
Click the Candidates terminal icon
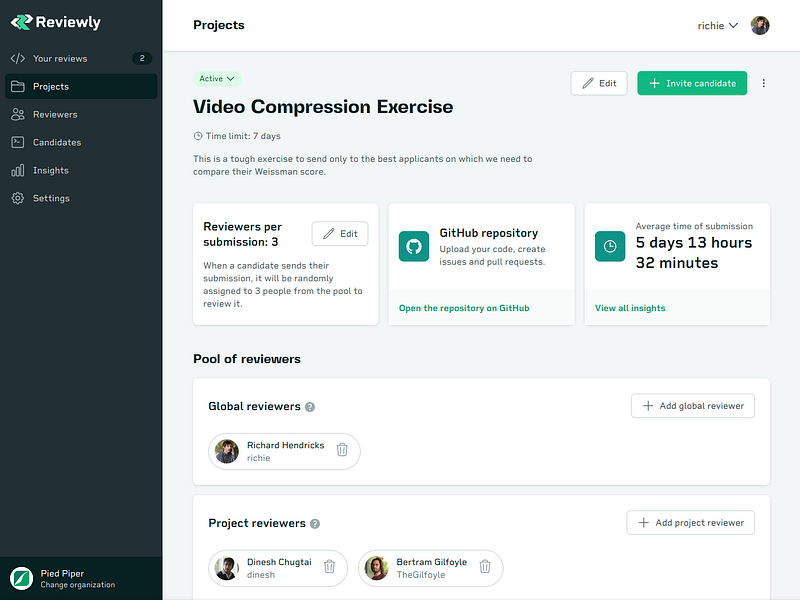pos(18,142)
